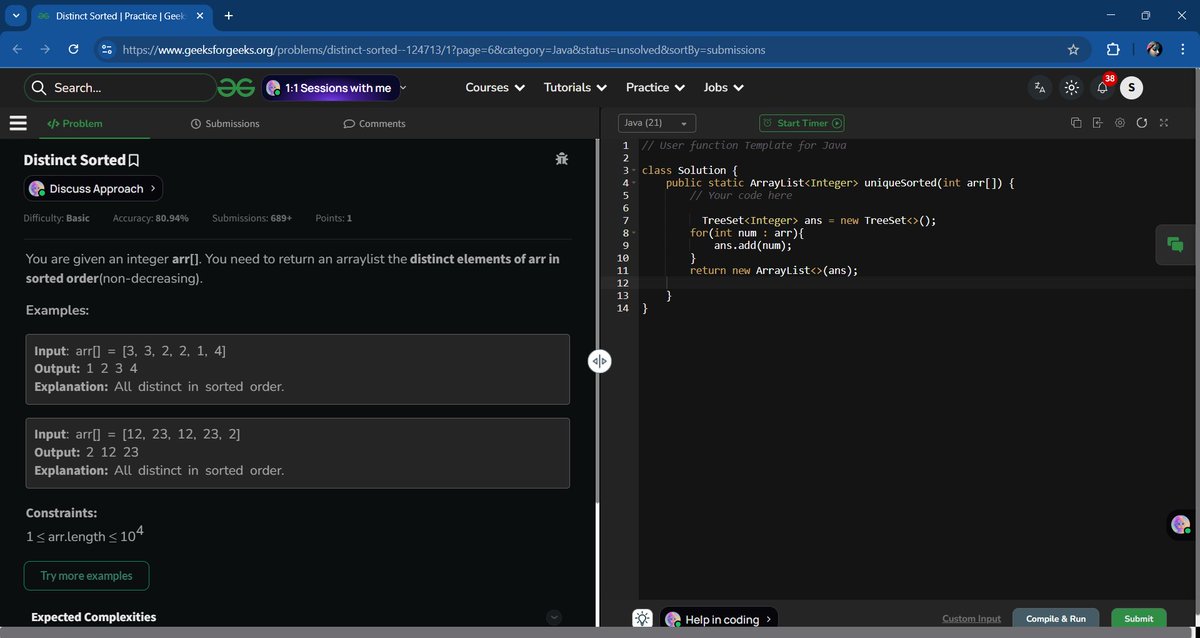Open the browser extensions puzzle icon

pyautogui.click(x=1113, y=49)
